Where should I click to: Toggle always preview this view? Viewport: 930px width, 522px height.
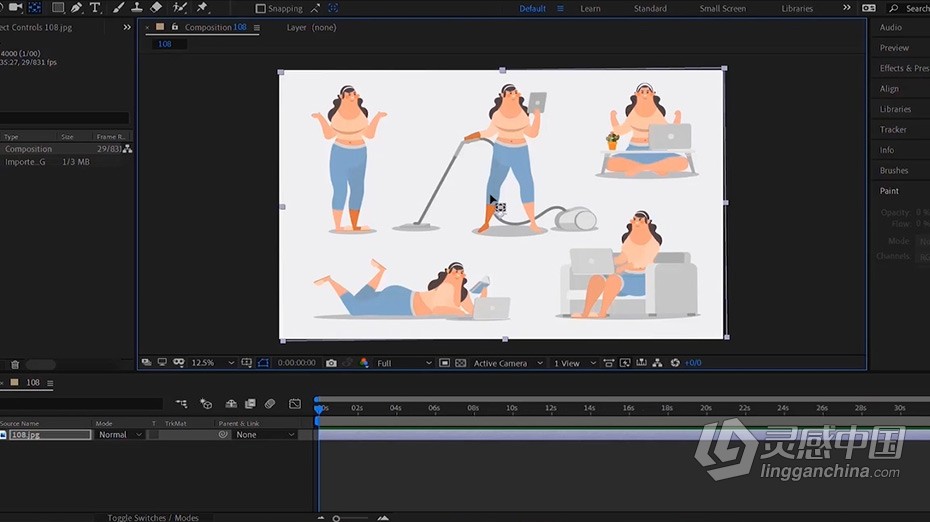pyautogui.click(x=146, y=362)
